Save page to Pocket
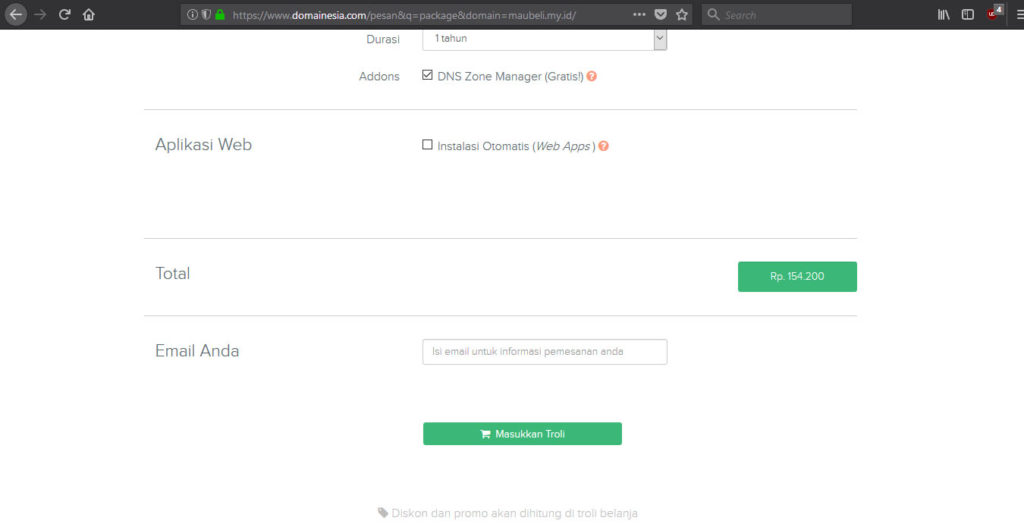Viewport: 1024px width, 527px height. (660, 14)
